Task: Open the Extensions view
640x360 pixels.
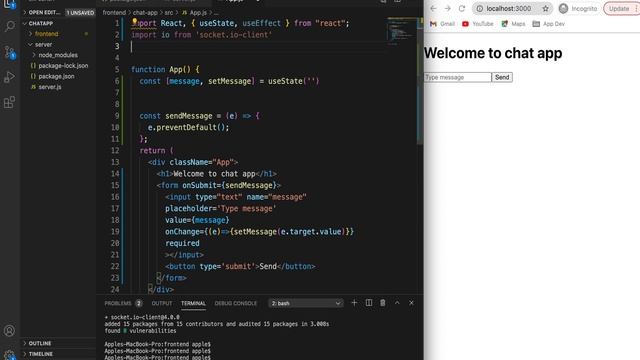Action: [9, 102]
